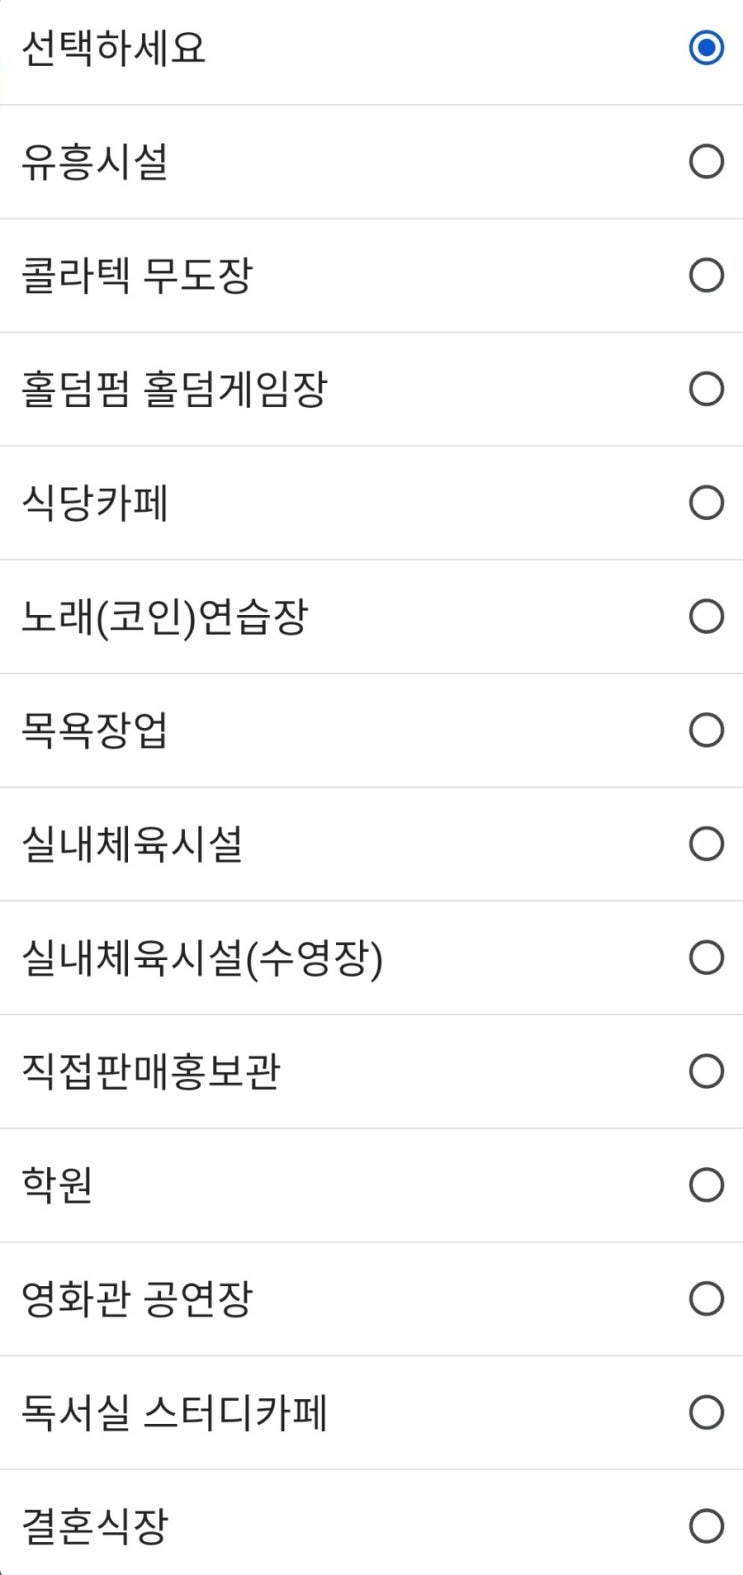743x1575 pixels.
Task: Tap the 결혼식장 option text
Action: 95,1527
